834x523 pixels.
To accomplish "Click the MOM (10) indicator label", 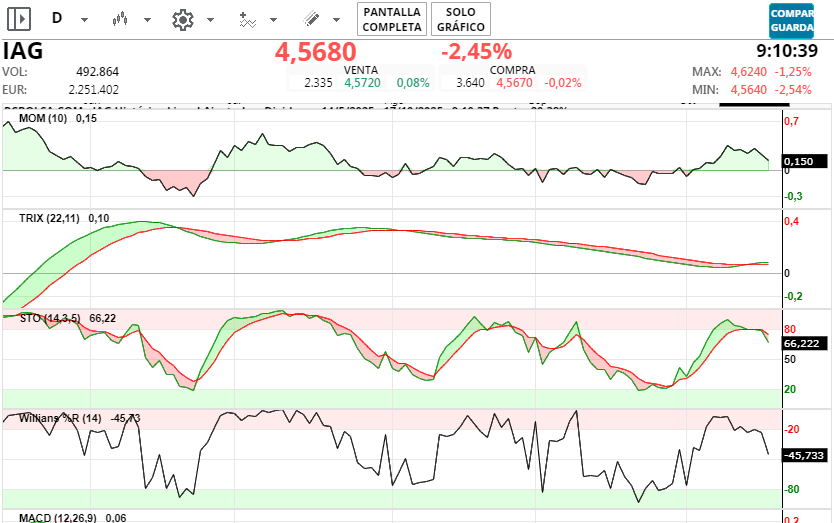I will coord(43,118).
